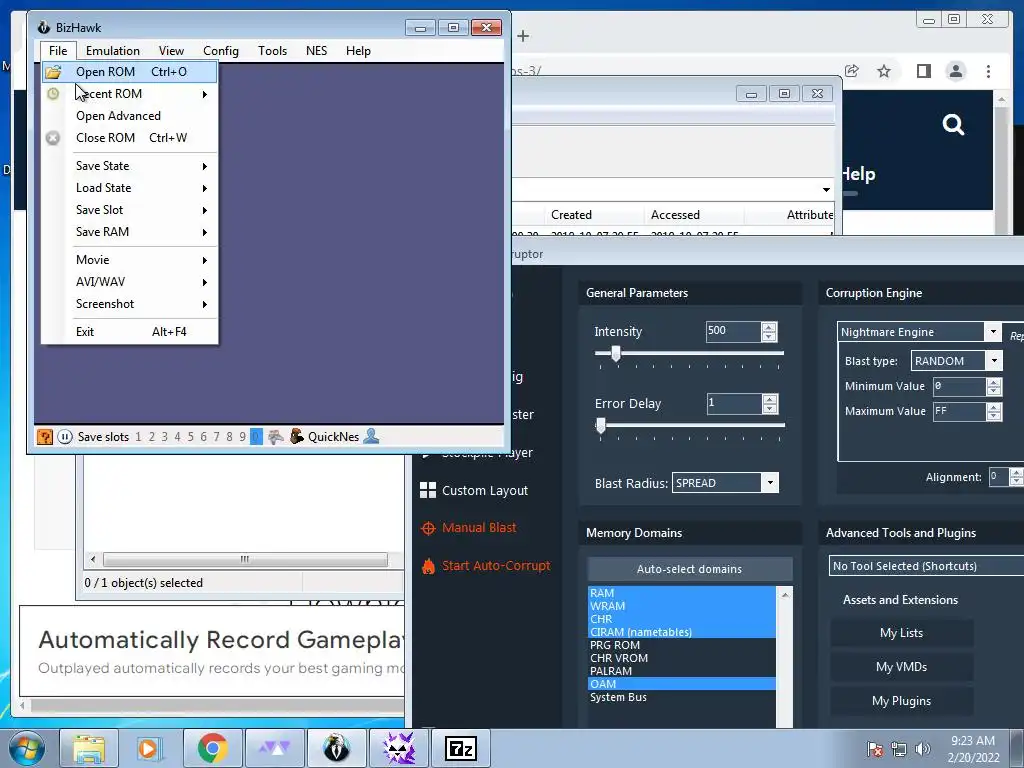Select highlighted save slot 0

click(256, 437)
